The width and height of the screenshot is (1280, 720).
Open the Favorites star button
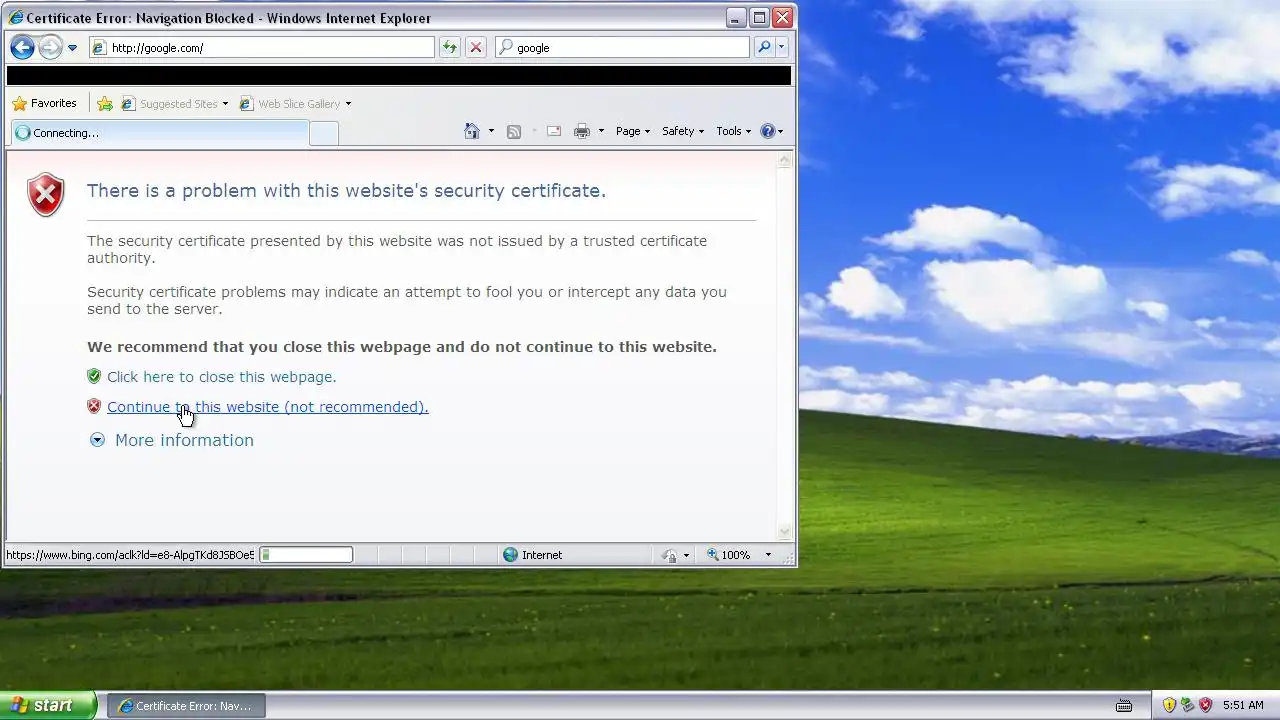coord(44,103)
